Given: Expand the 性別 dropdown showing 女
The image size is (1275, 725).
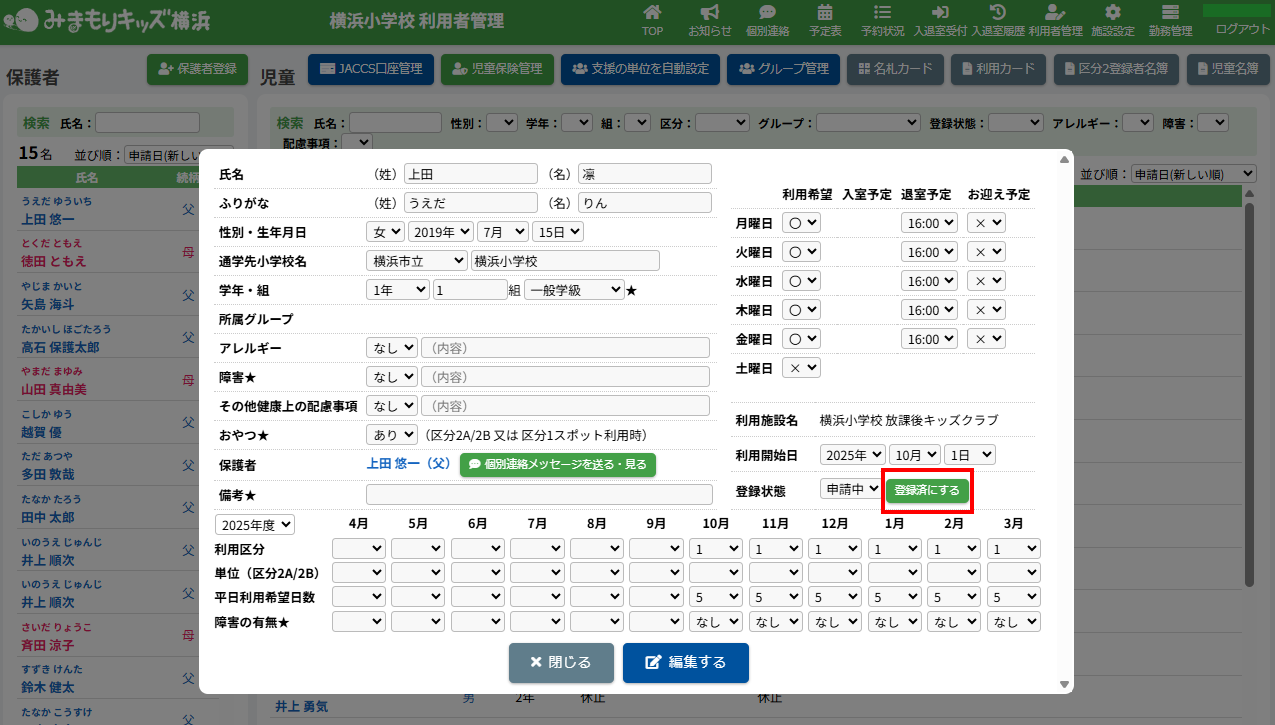Looking at the screenshot, I should point(385,232).
